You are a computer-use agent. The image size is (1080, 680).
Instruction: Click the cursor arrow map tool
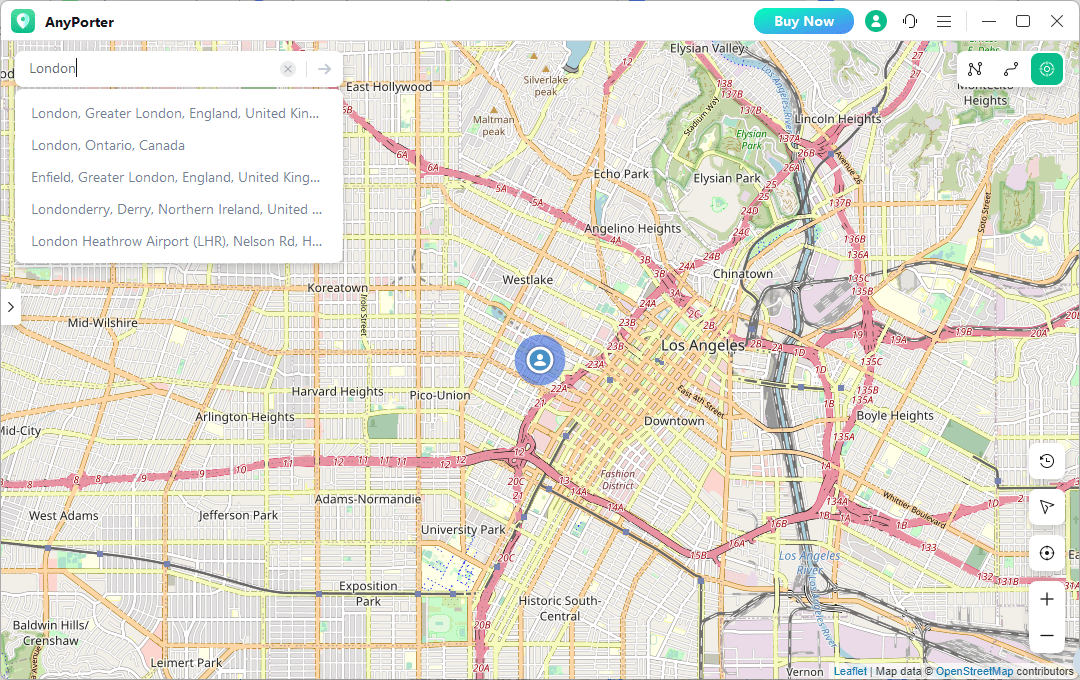(1046, 507)
